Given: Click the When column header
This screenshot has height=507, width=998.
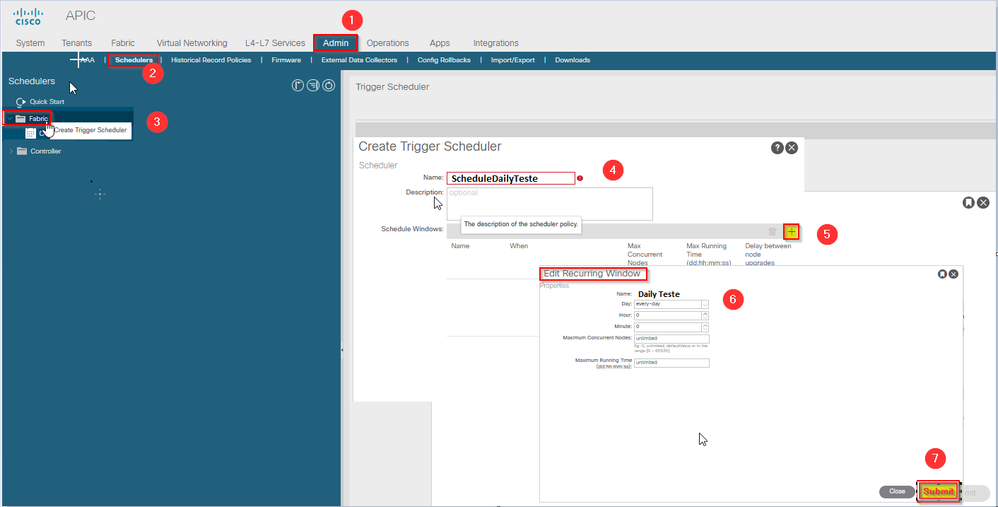Looking at the screenshot, I should [x=519, y=246].
